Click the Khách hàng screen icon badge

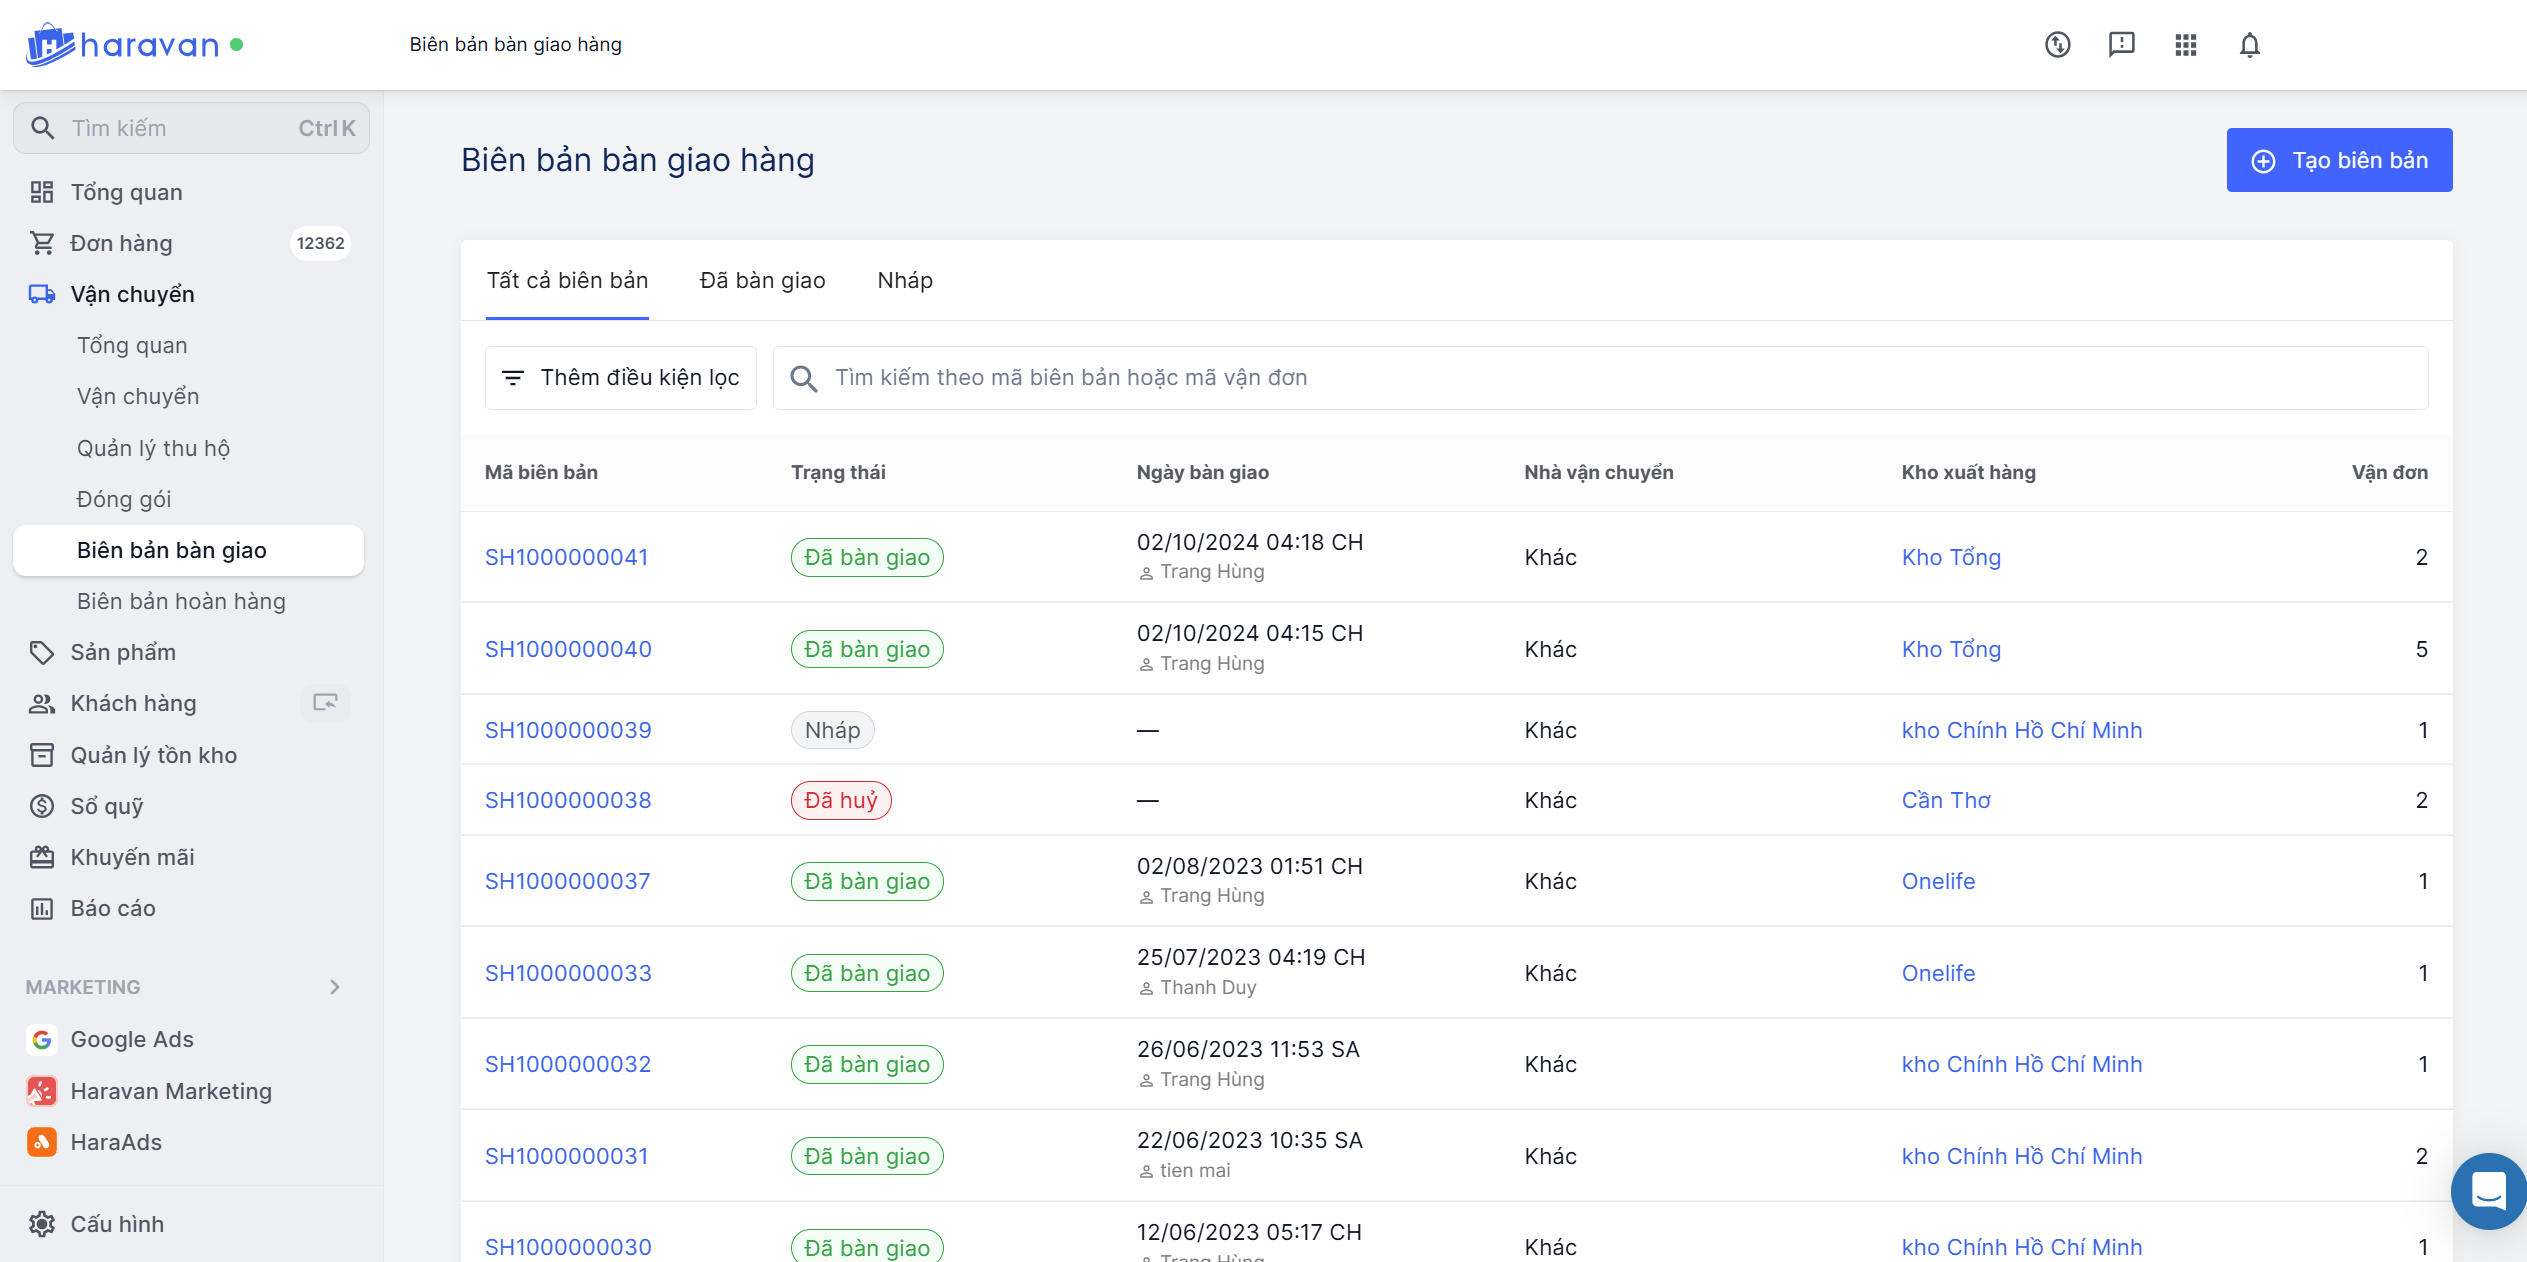[x=325, y=703]
